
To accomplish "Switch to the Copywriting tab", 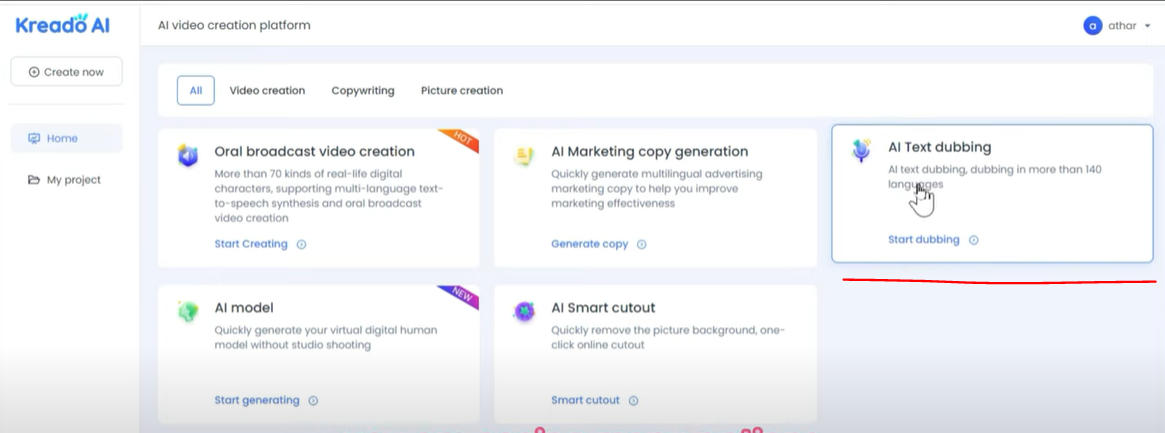I will (363, 91).
